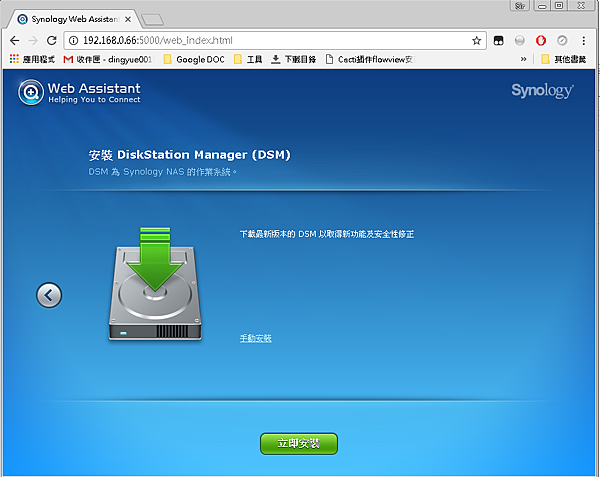The width and height of the screenshot is (600, 477).
Task: Open the Cacti flowview bookmark
Action: click(x=370, y=59)
